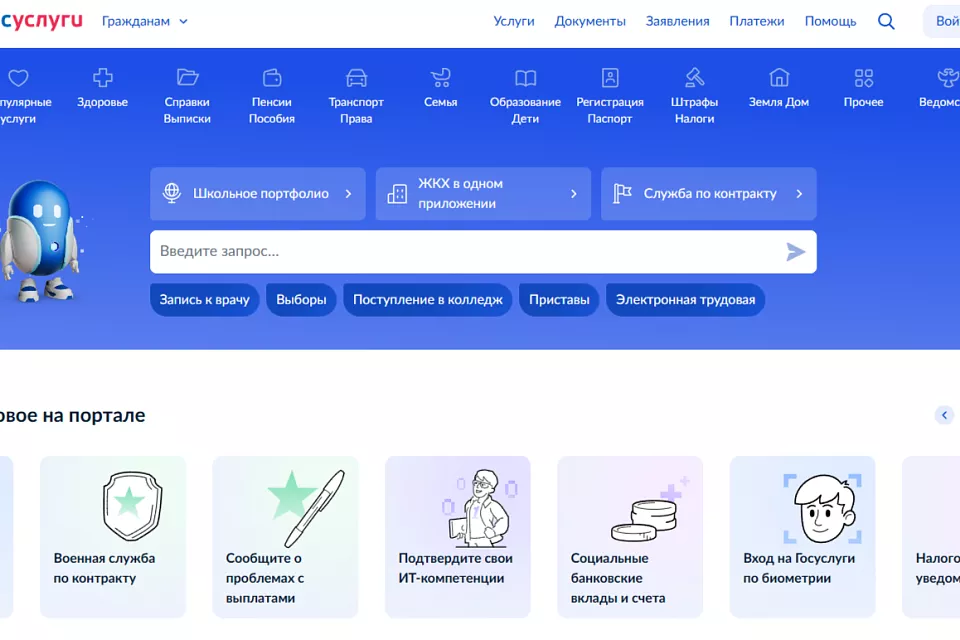
Task: Open the Семья stroller icon
Action: pyautogui.click(x=440, y=78)
